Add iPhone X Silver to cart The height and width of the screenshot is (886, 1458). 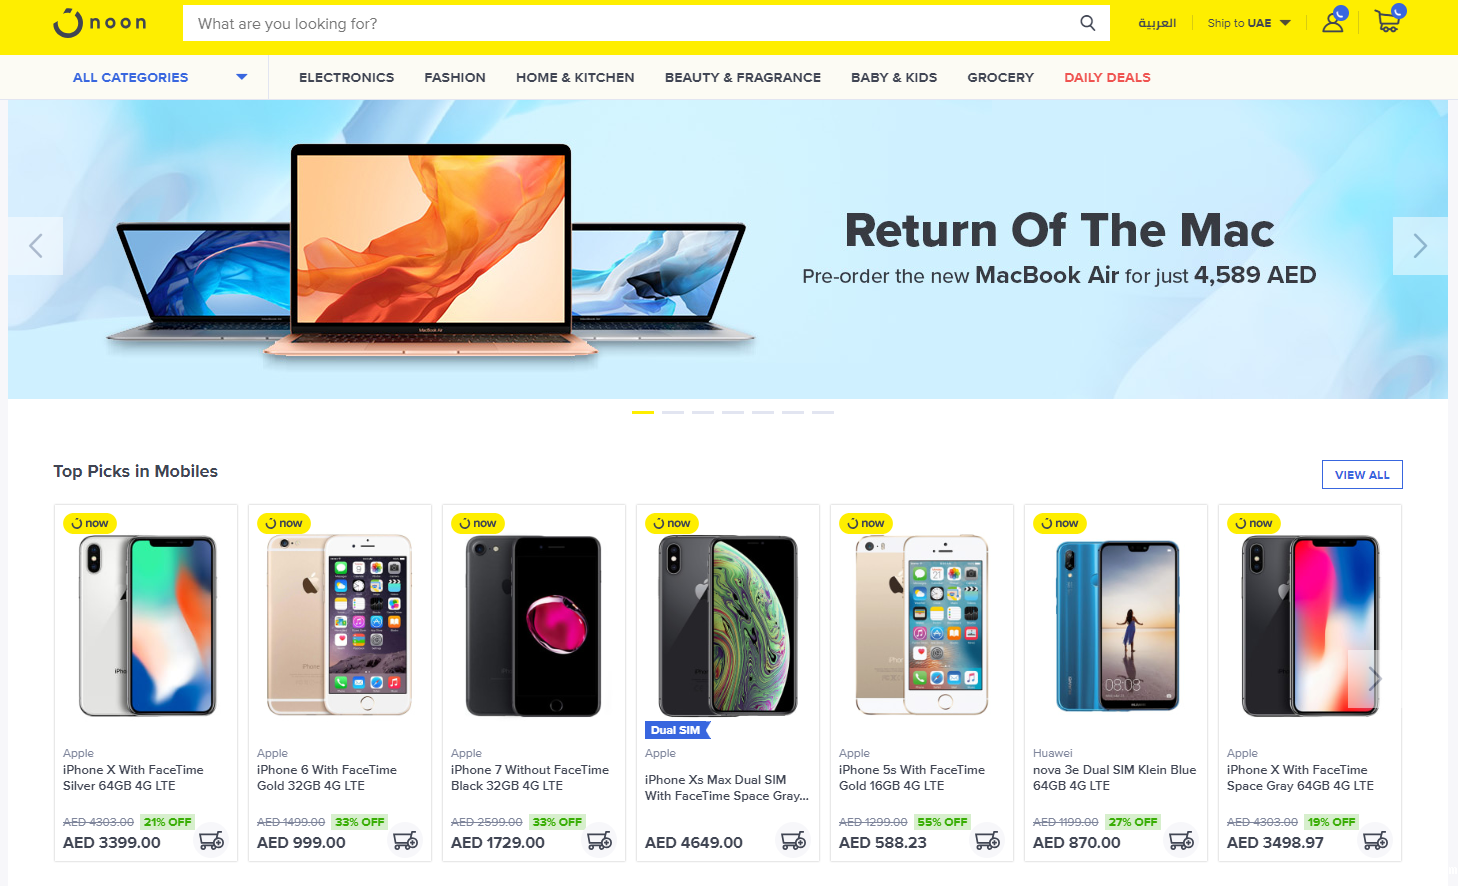click(x=212, y=841)
